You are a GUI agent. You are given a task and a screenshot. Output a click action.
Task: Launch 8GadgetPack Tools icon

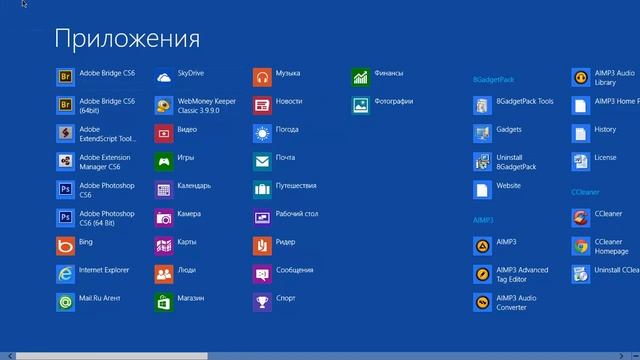coord(482,105)
